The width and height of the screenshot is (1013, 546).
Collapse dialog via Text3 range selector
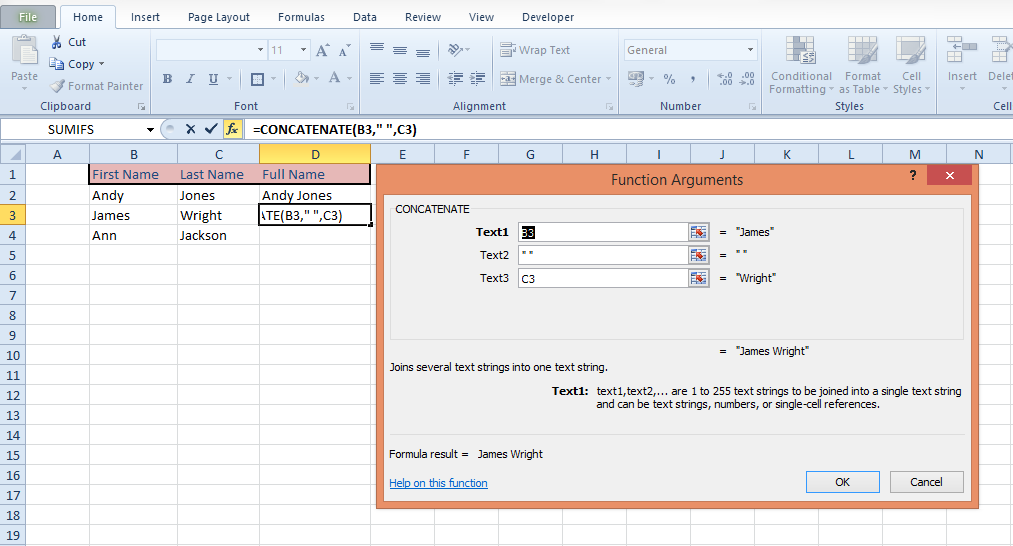click(x=698, y=278)
